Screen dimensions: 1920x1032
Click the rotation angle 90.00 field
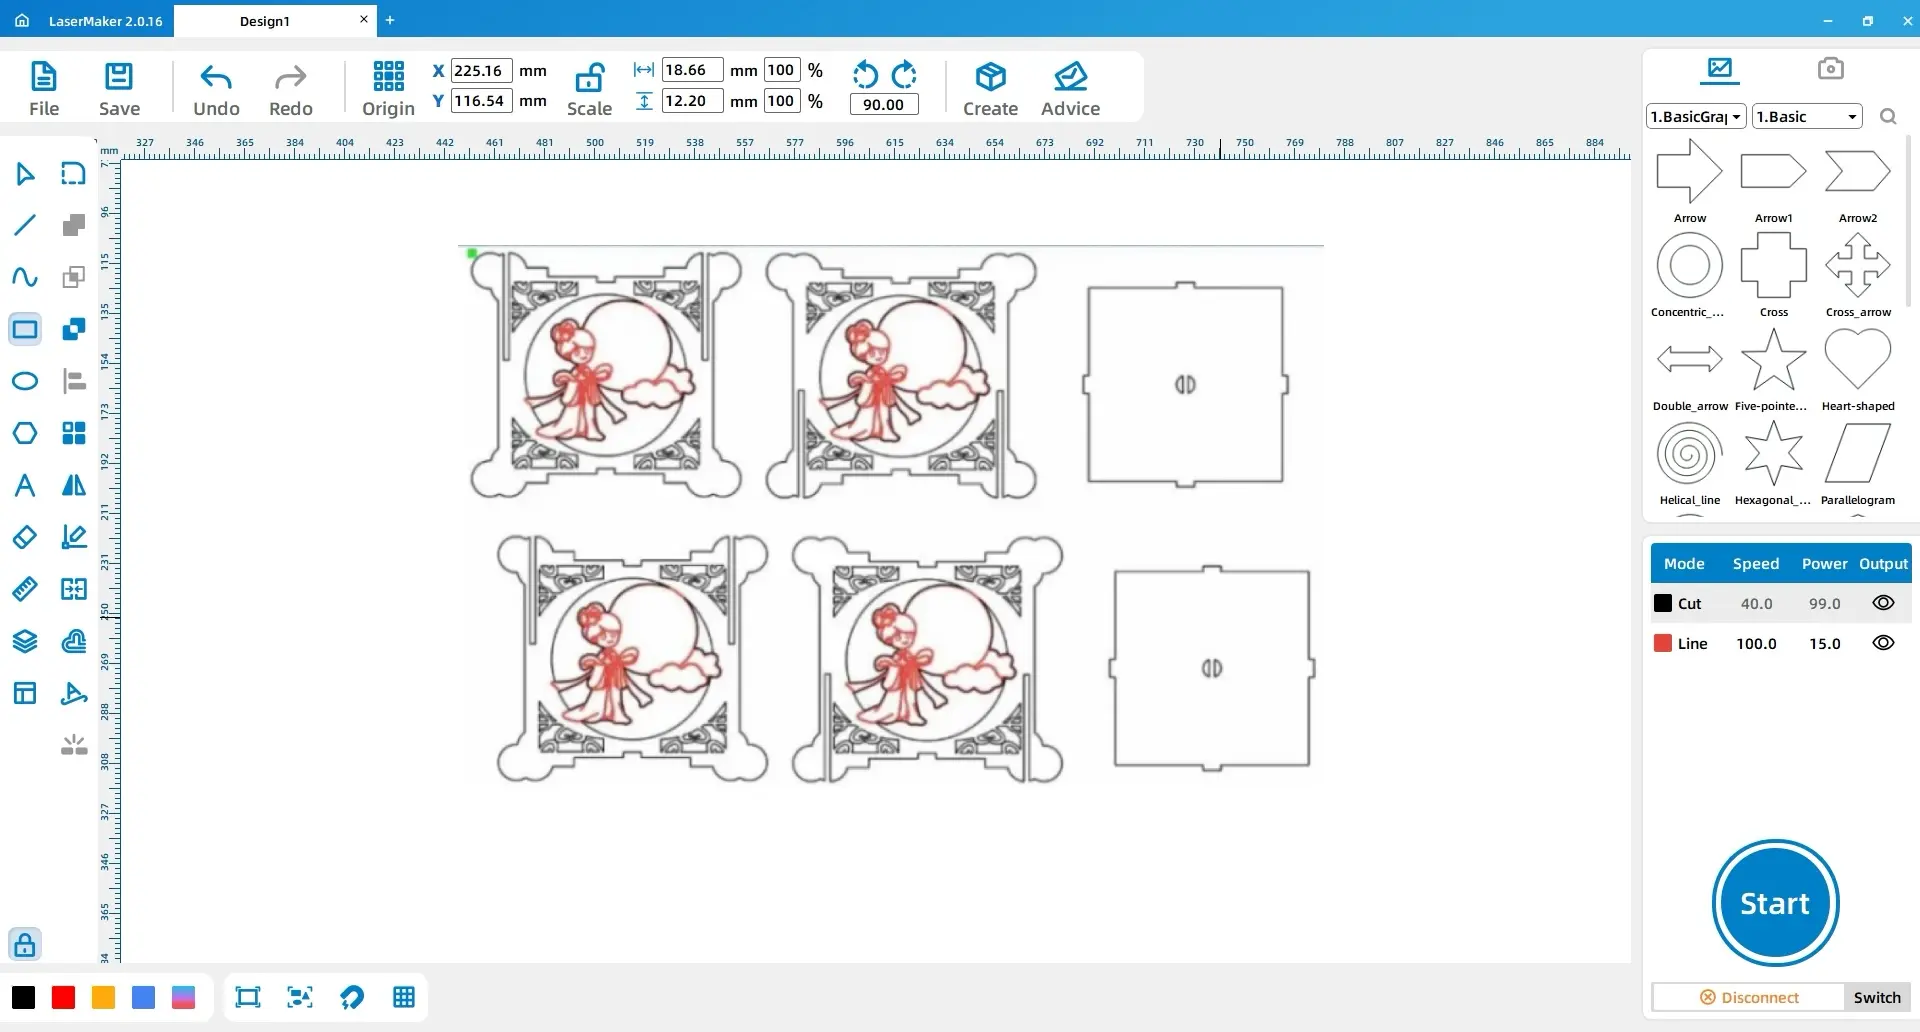click(883, 104)
